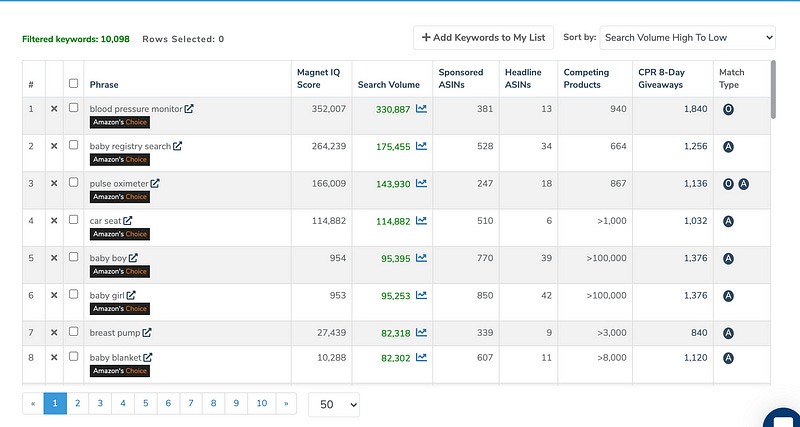
Task: View trend chart for 143,930 search volume
Action: click(x=421, y=183)
